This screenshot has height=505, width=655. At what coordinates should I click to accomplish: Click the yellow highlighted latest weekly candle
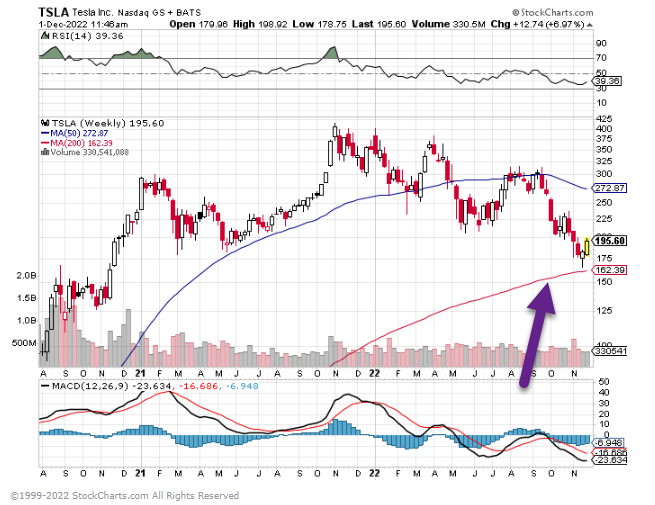pos(587,246)
